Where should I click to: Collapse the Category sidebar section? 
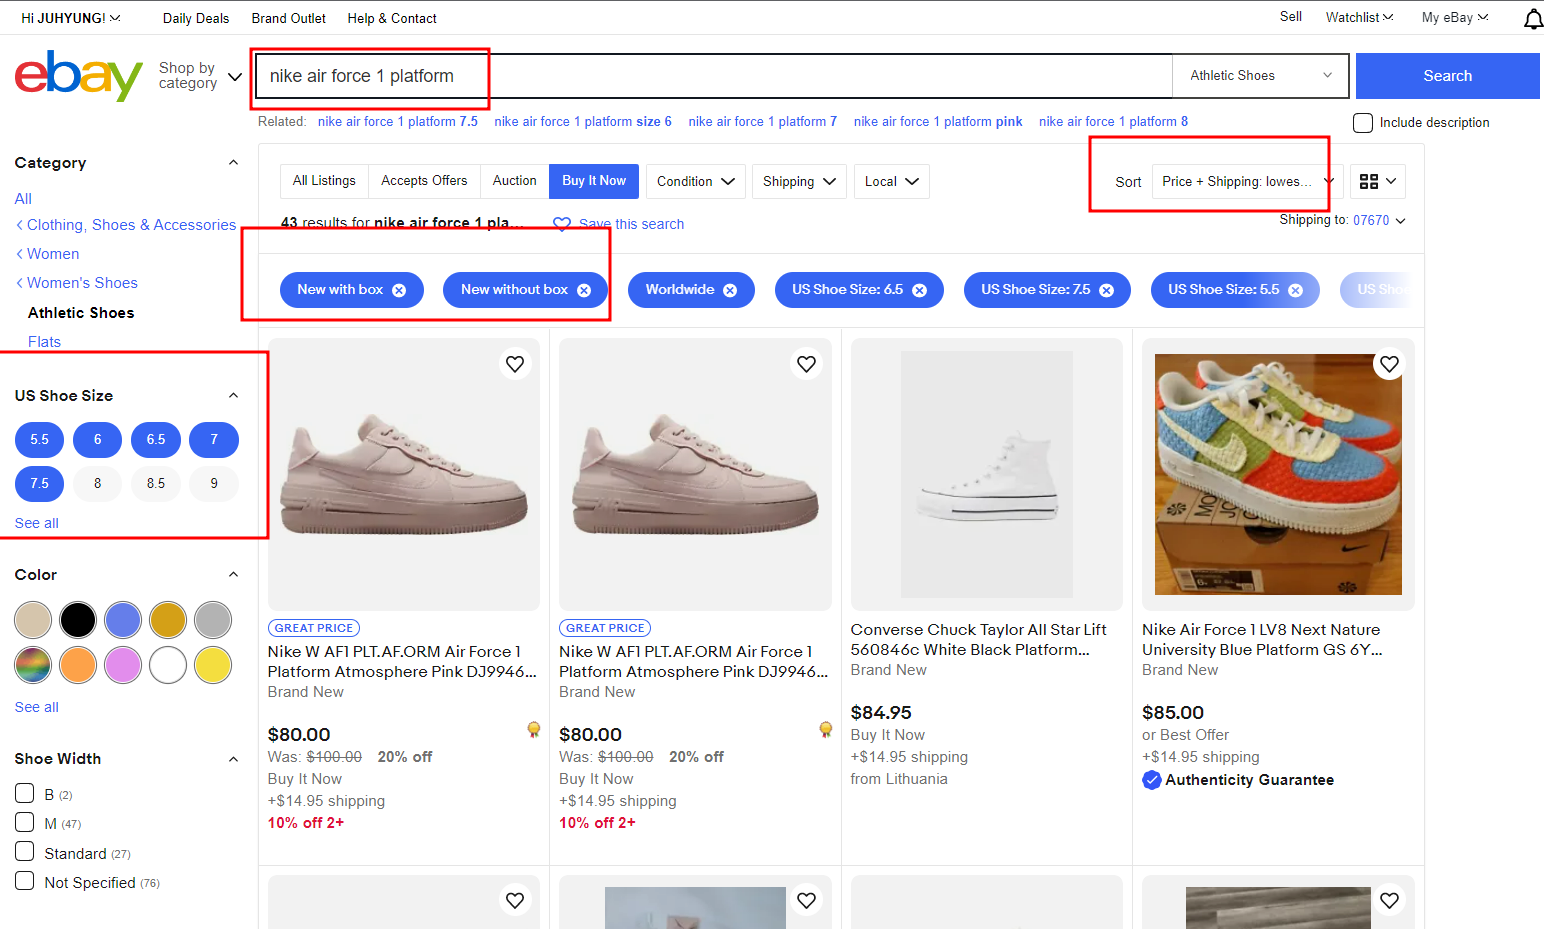pyautogui.click(x=233, y=163)
